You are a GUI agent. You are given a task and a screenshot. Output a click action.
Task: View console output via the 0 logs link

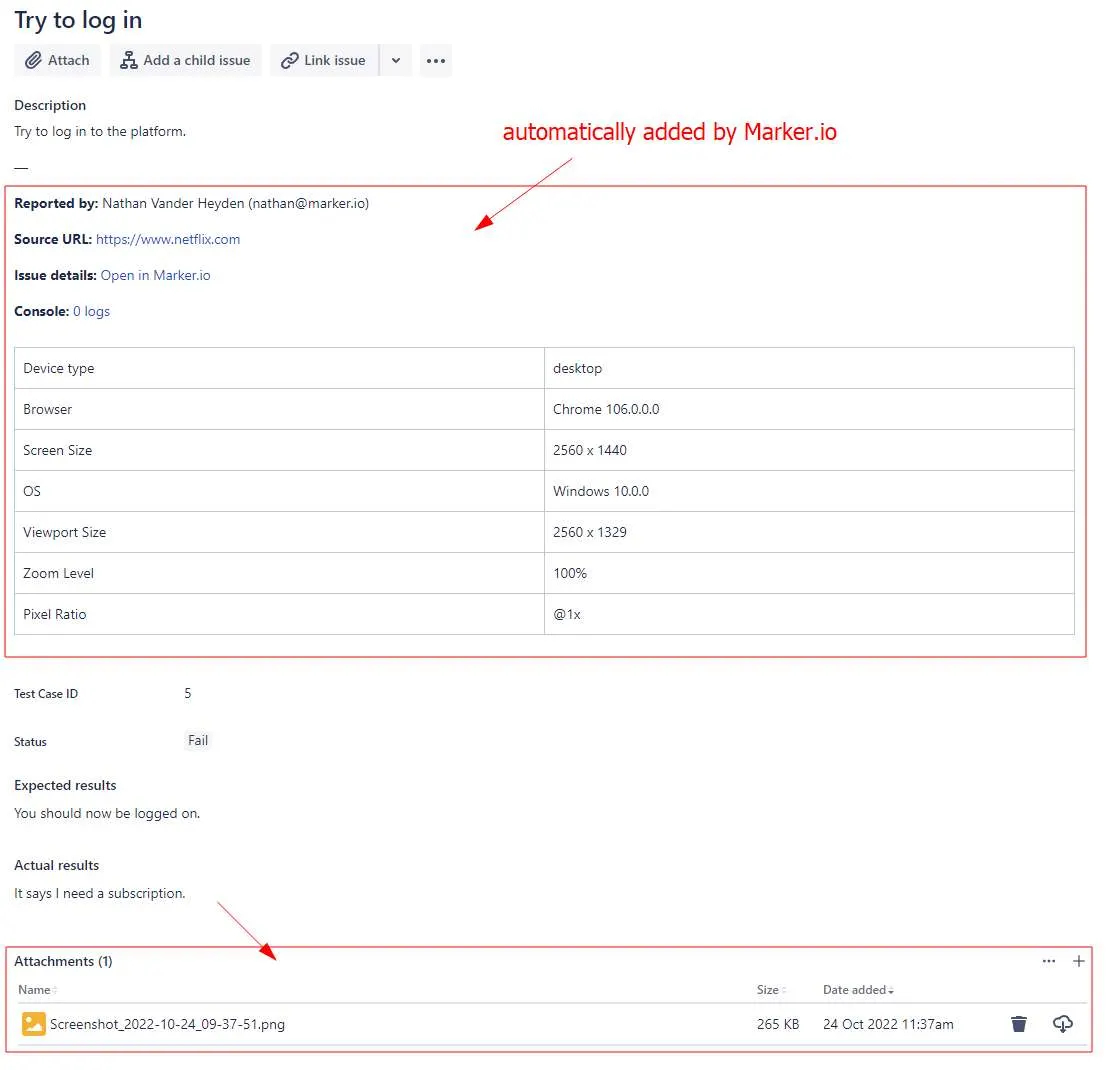91,311
